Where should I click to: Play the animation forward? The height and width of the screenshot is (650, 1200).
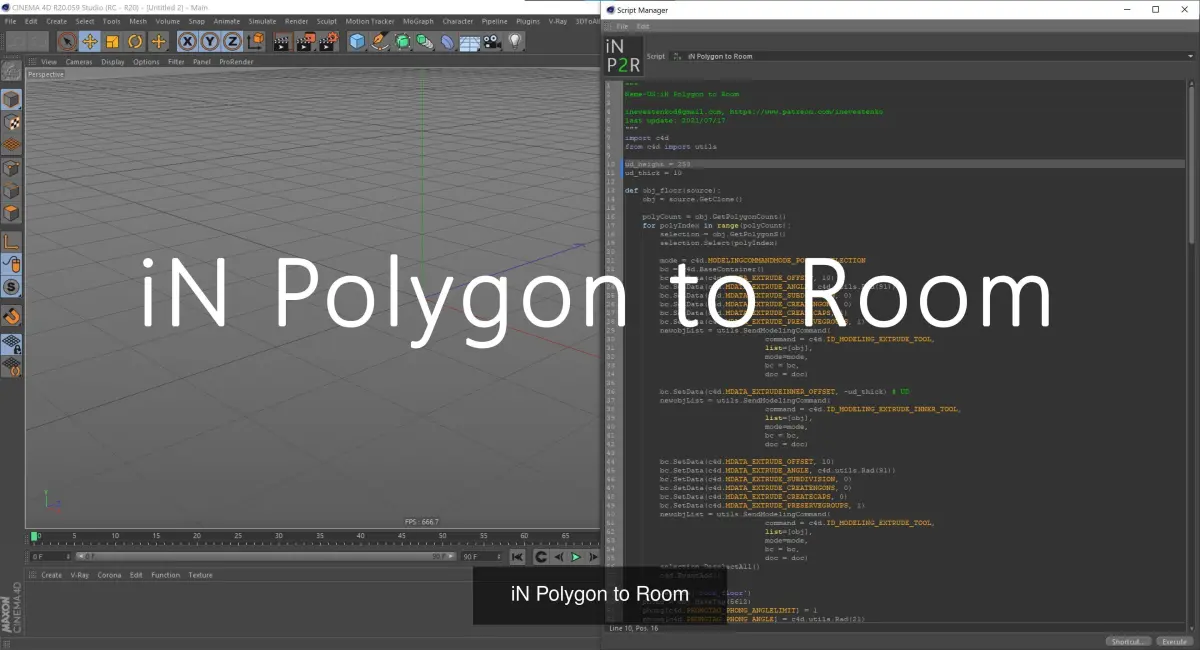(576, 557)
